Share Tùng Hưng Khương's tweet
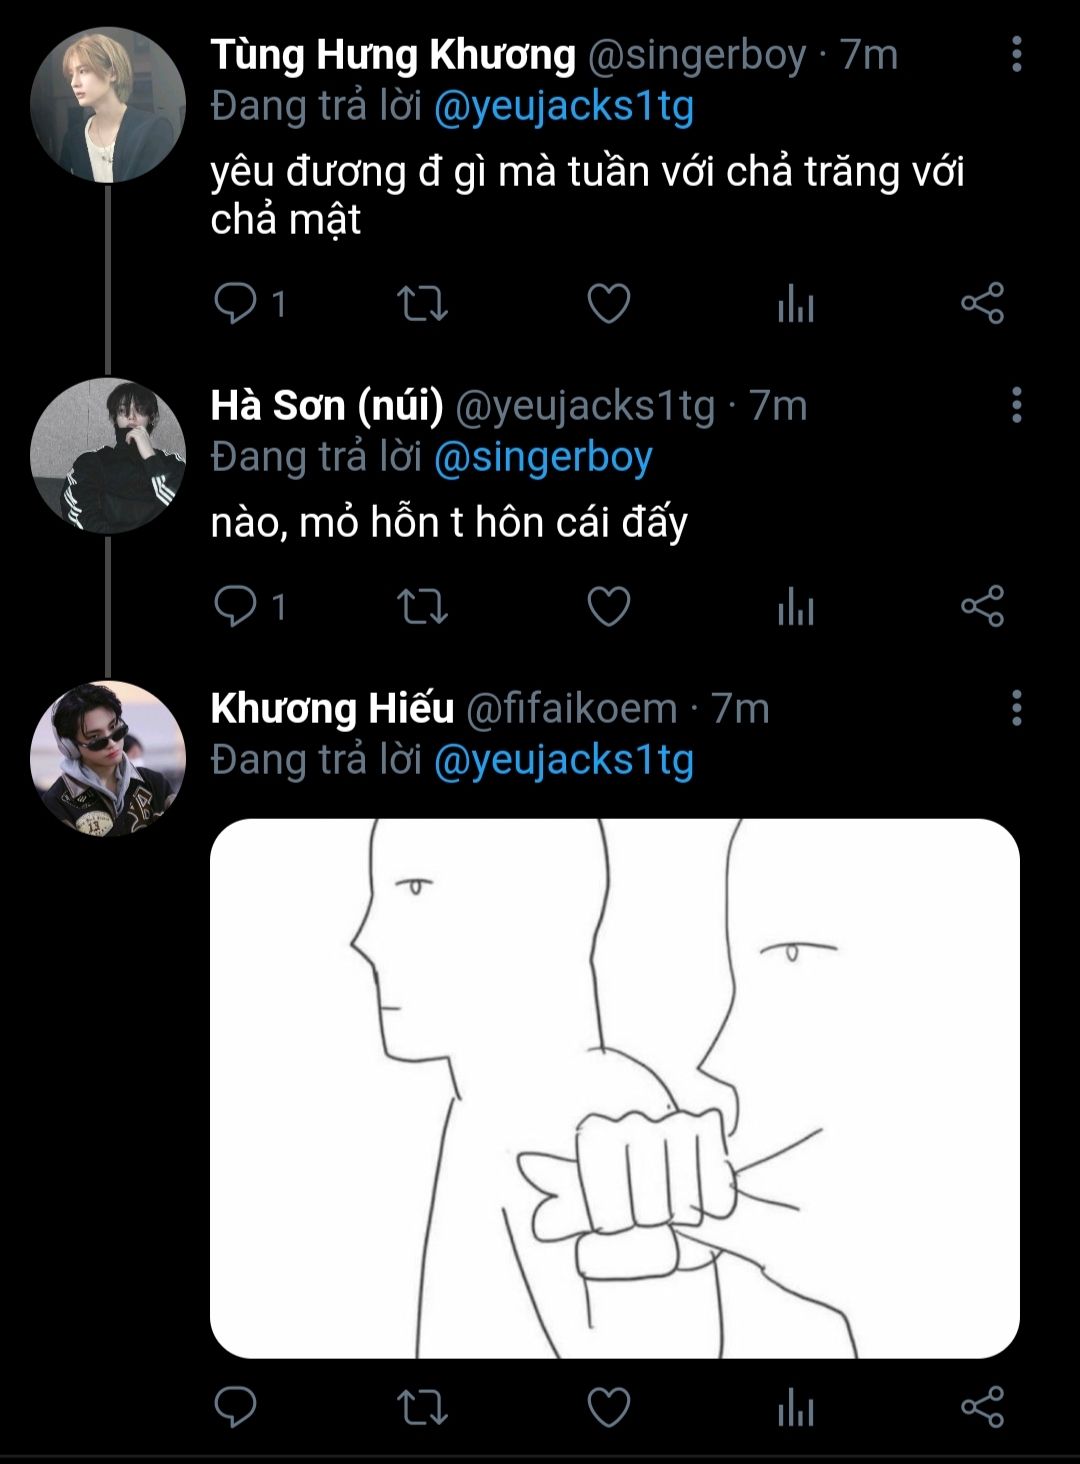This screenshot has width=1080, height=1464. (x=982, y=303)
